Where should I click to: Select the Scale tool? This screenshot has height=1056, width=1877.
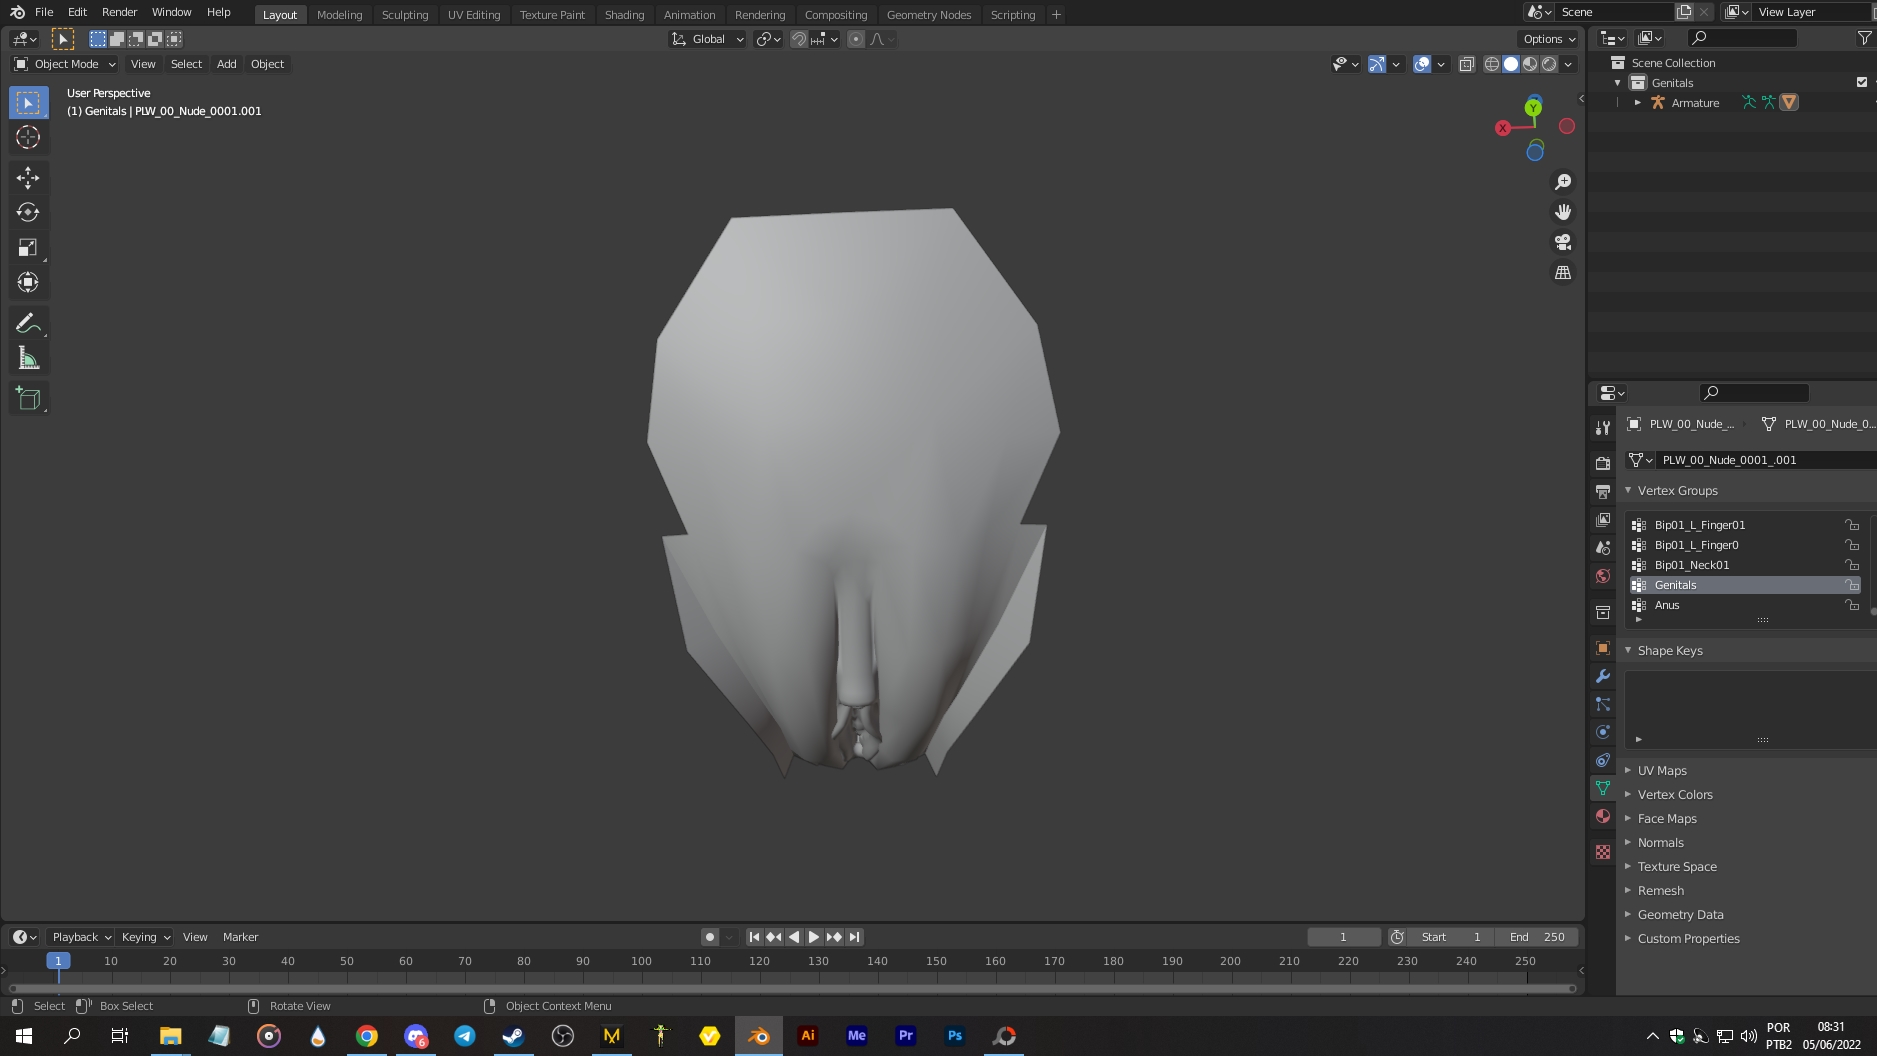pos(28,248)
